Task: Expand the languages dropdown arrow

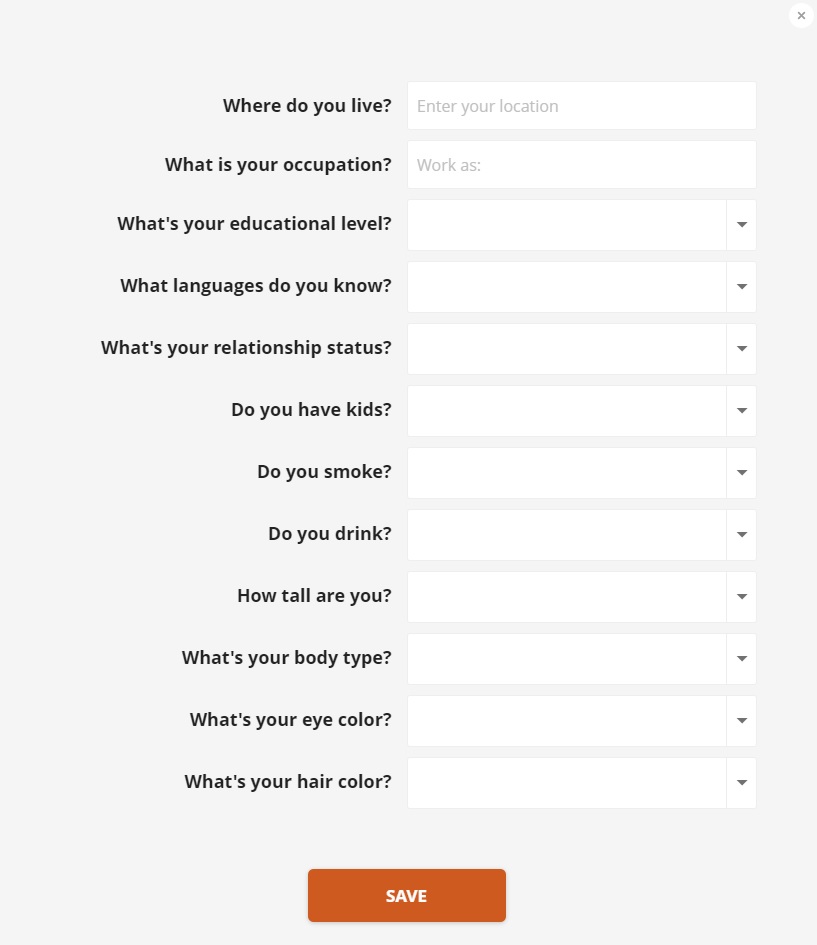Action: [742, 287]
